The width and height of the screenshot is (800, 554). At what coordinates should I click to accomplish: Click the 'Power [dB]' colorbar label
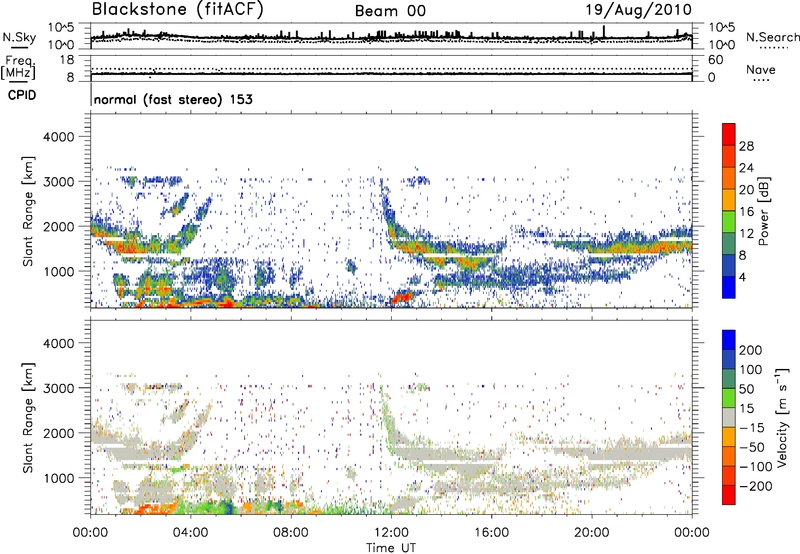click(x=764, y=211)
